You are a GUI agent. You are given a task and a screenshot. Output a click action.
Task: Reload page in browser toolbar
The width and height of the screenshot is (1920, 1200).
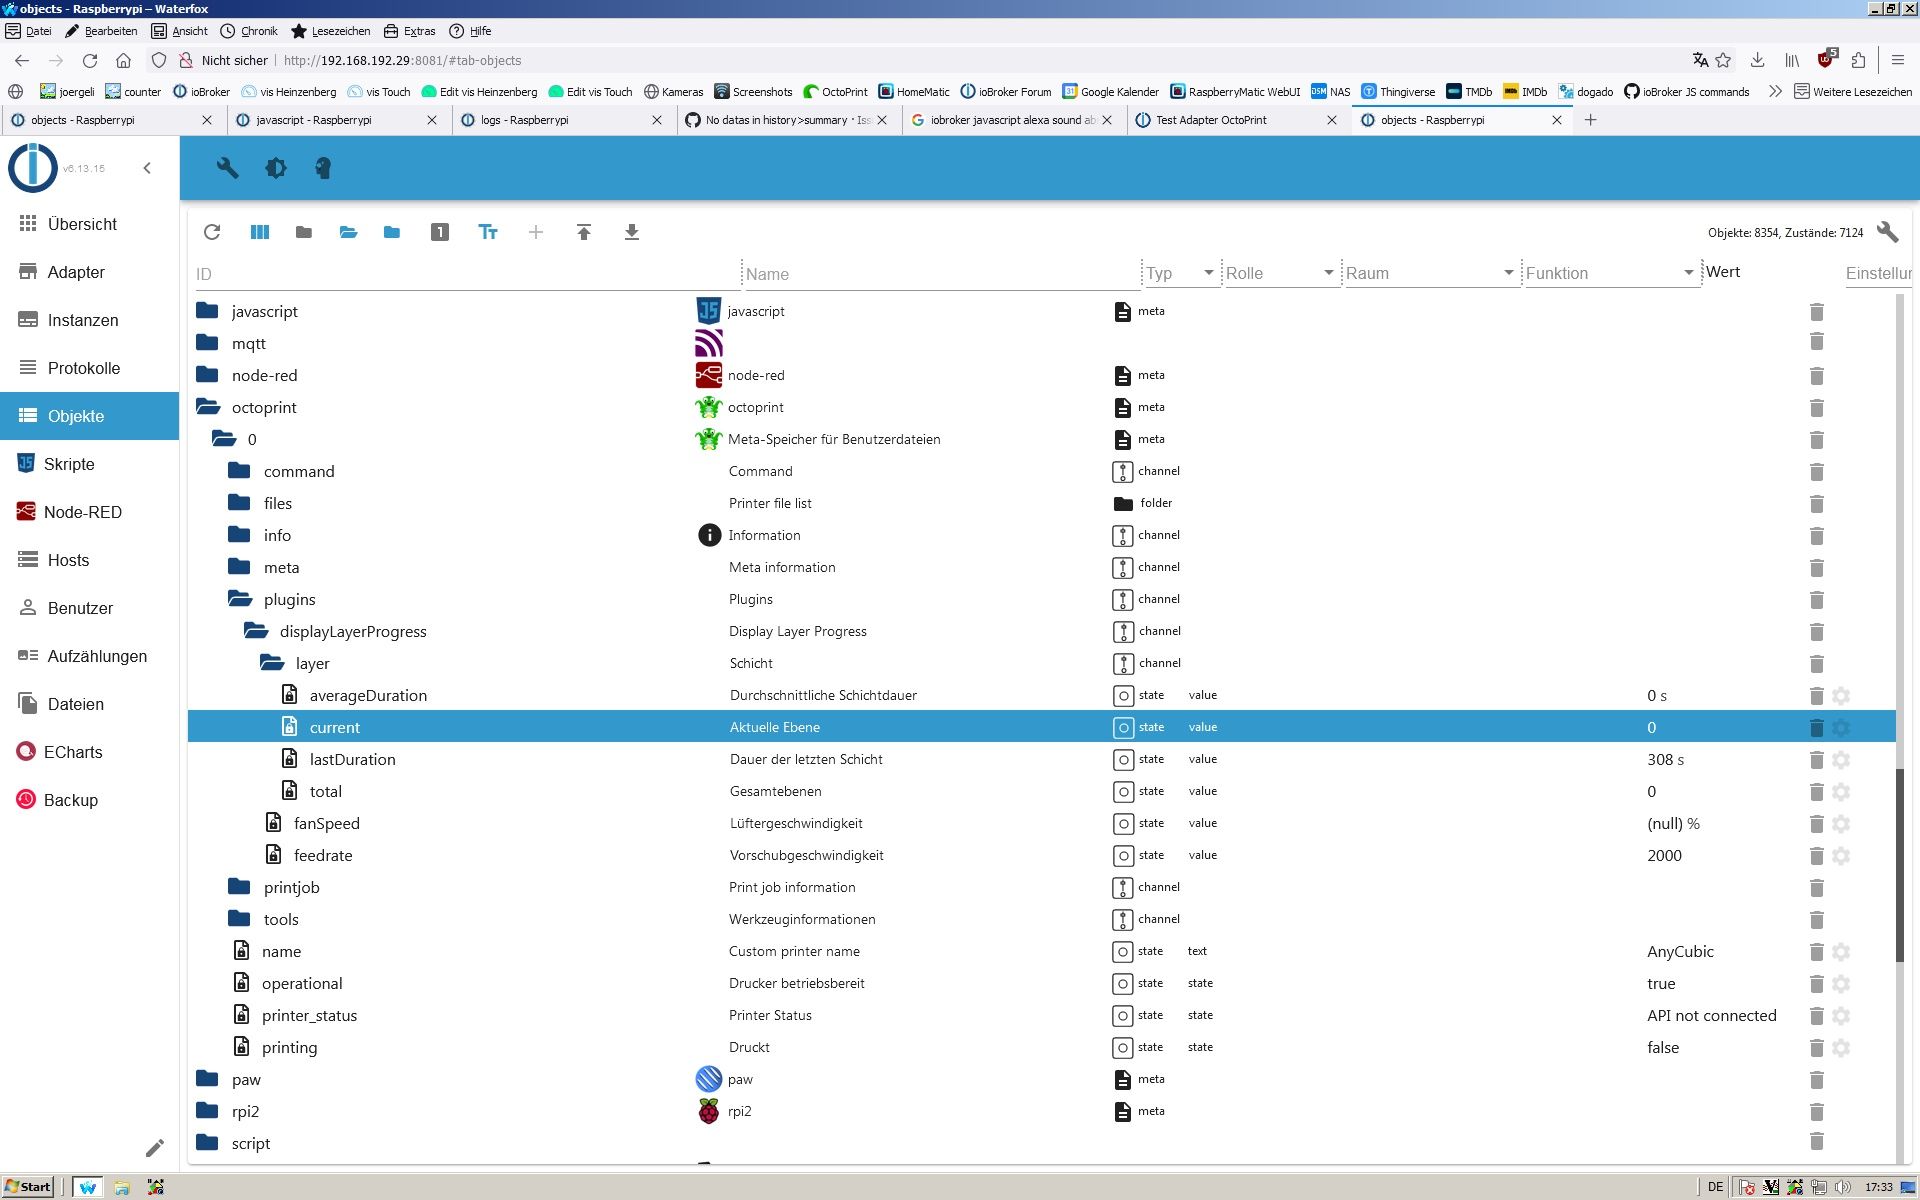pyautogui.click(x=90, y=60)
